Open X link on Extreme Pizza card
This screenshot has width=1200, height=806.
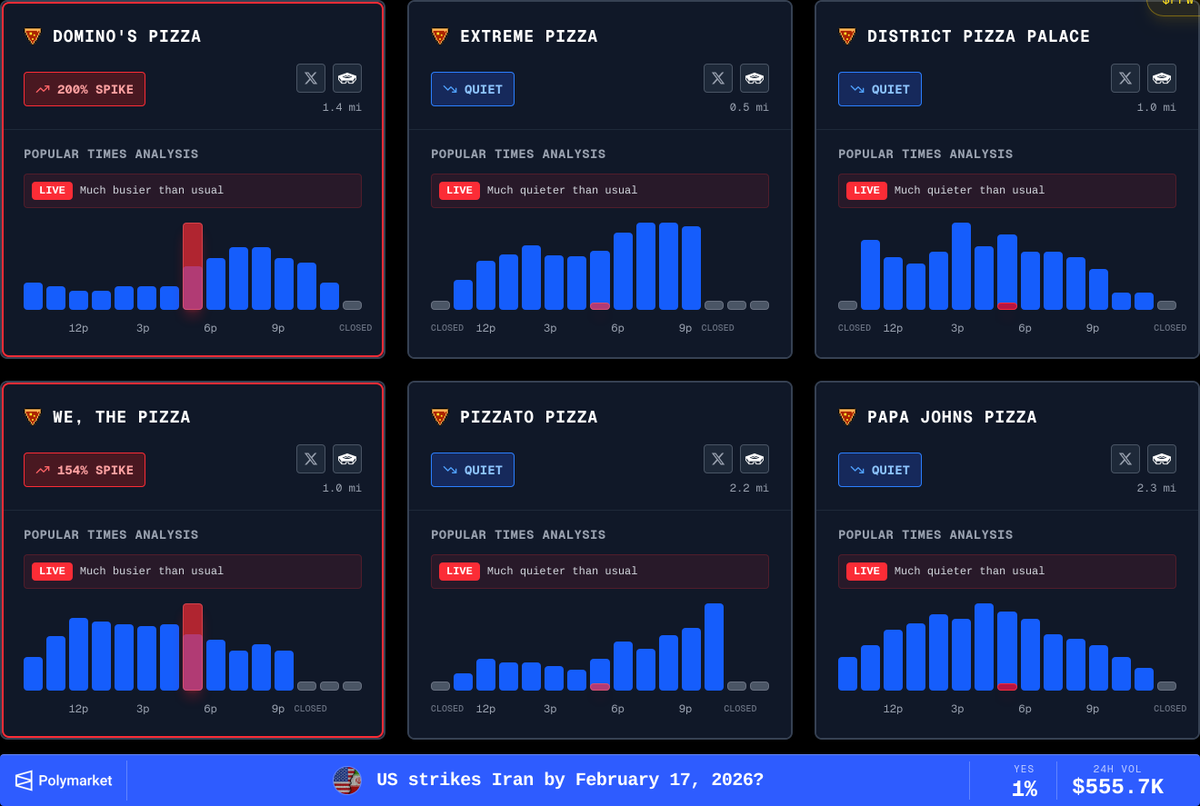[718, 78]
